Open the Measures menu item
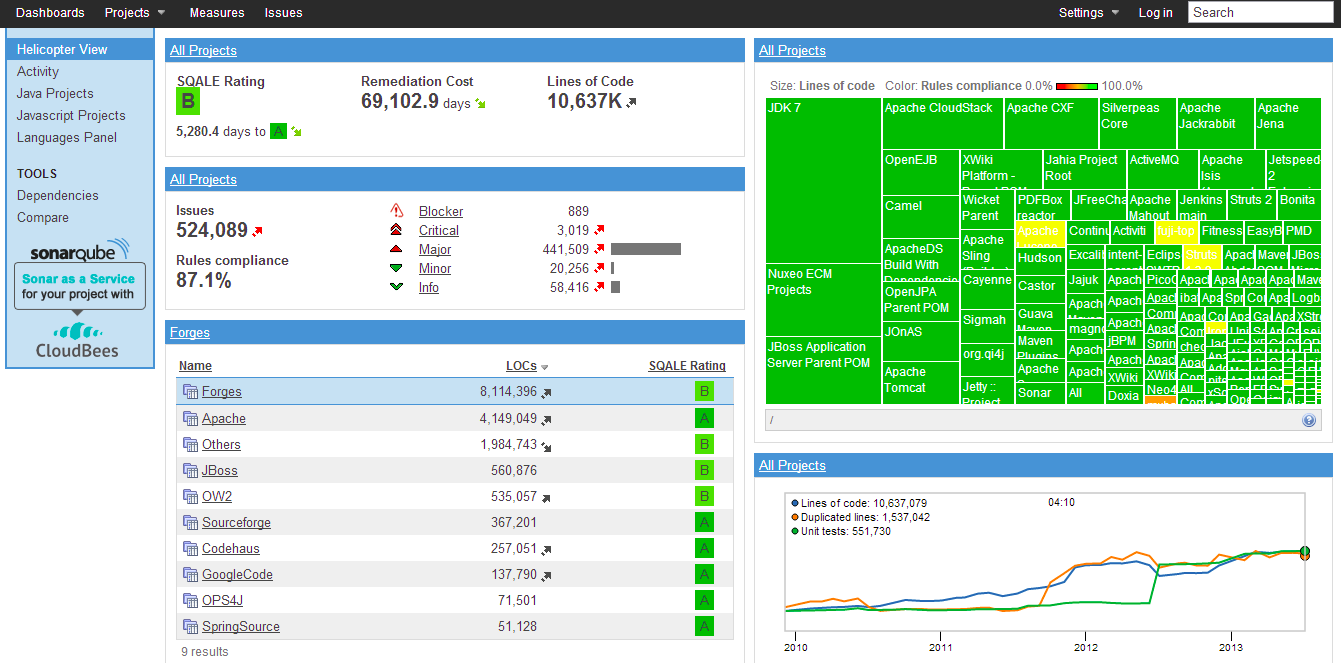The height and width of the screenshot is (663, 1341). (217, 13)
